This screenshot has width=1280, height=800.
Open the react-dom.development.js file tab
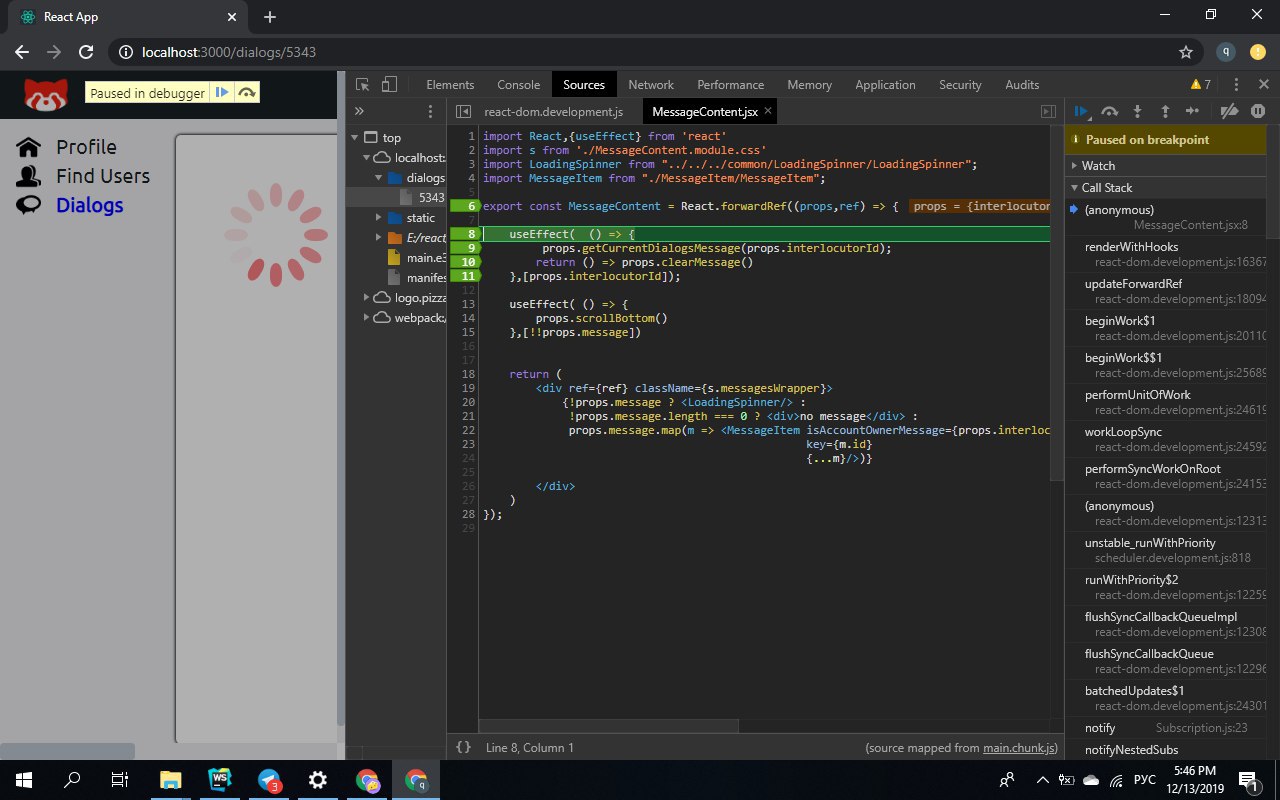(x=553, y=112)
